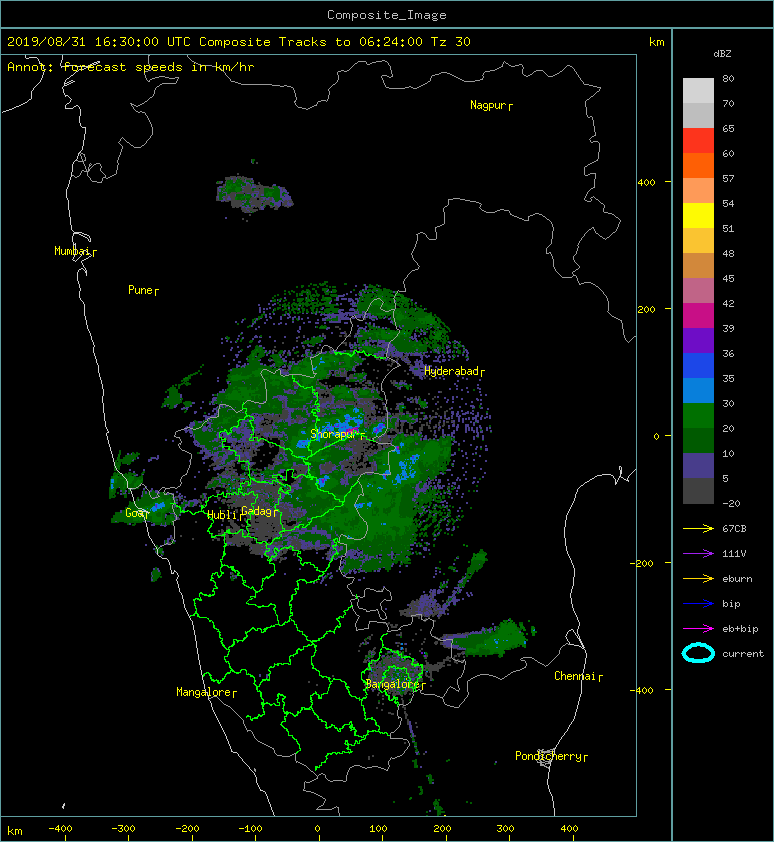Click the Hubli city label

point(222,515)
